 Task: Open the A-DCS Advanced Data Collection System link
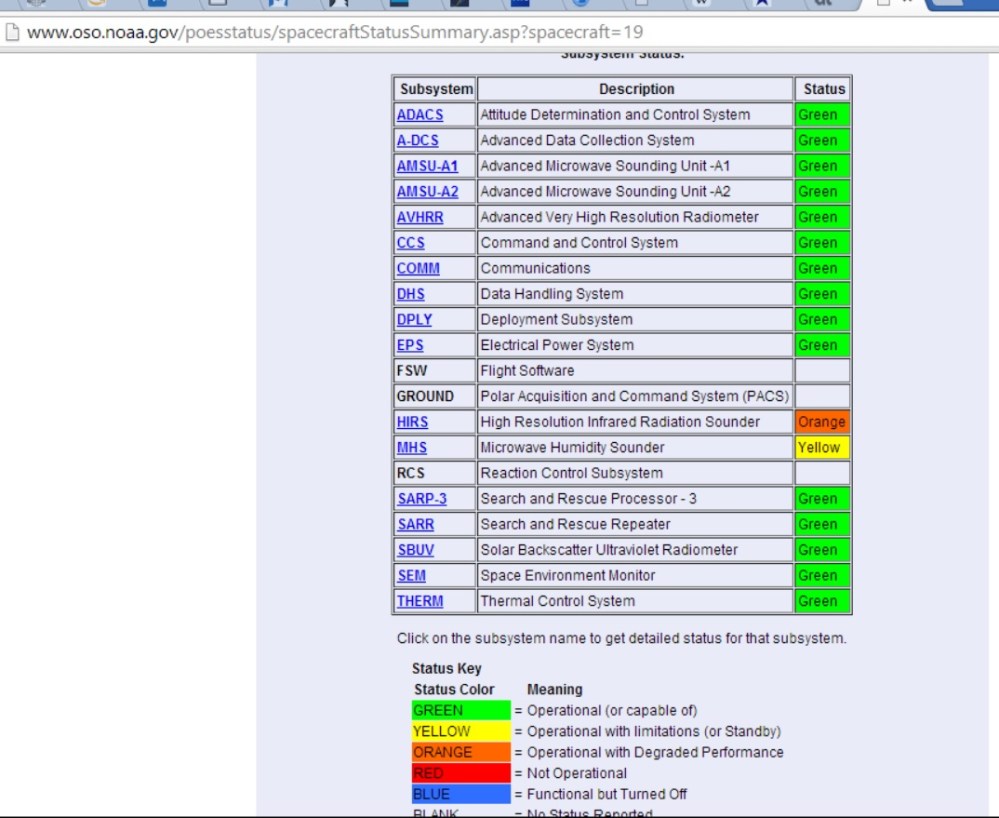click(416, 140)
